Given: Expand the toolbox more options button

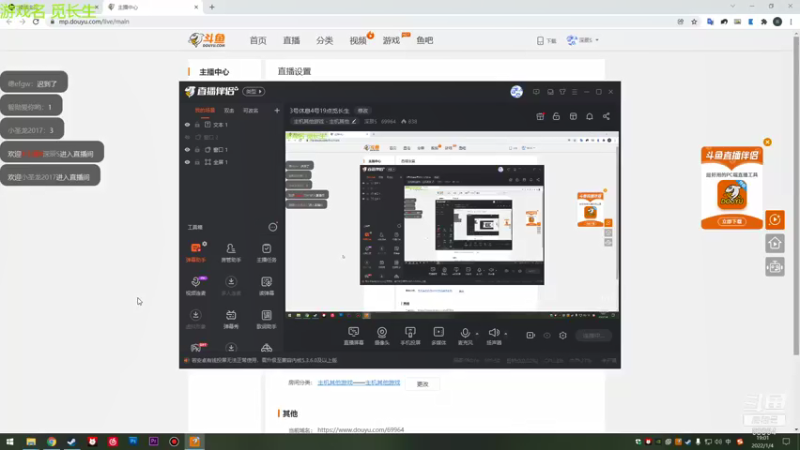Looking at the screenshot, I should coord(273,227).
